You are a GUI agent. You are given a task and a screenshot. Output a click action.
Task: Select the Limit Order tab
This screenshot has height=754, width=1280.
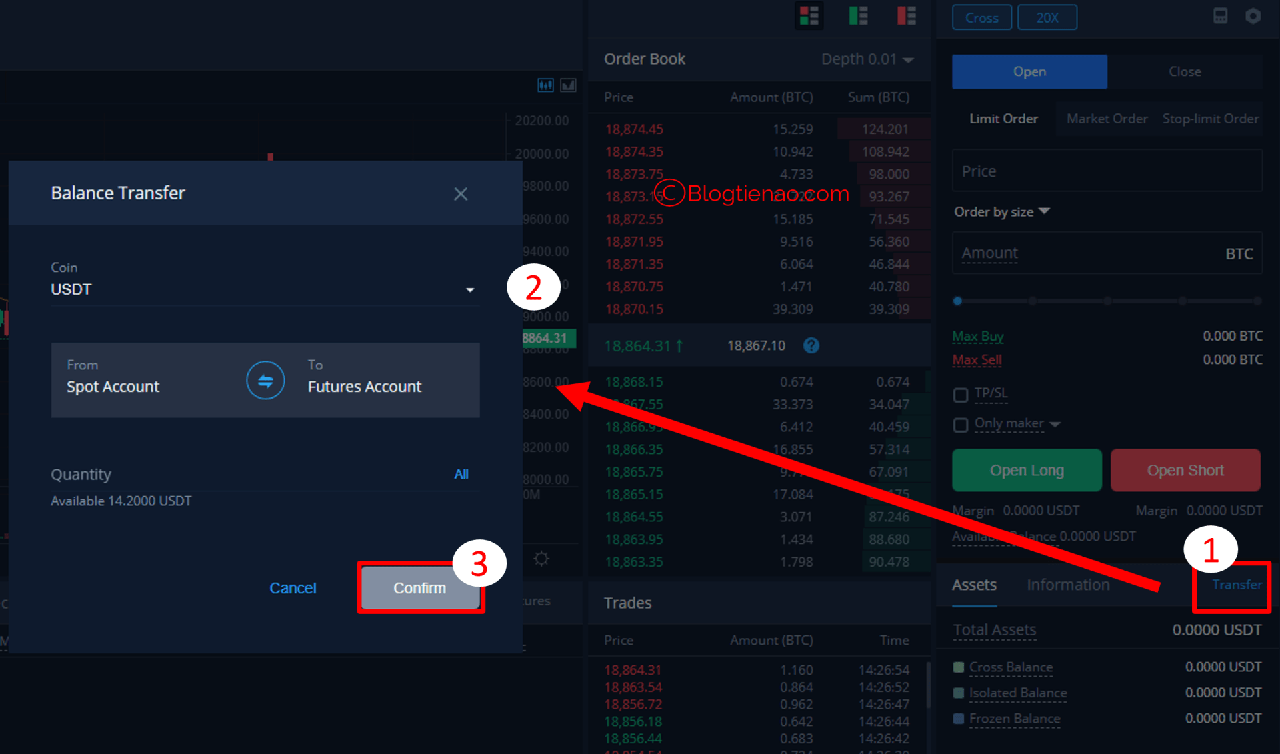tap(1003, 118)
